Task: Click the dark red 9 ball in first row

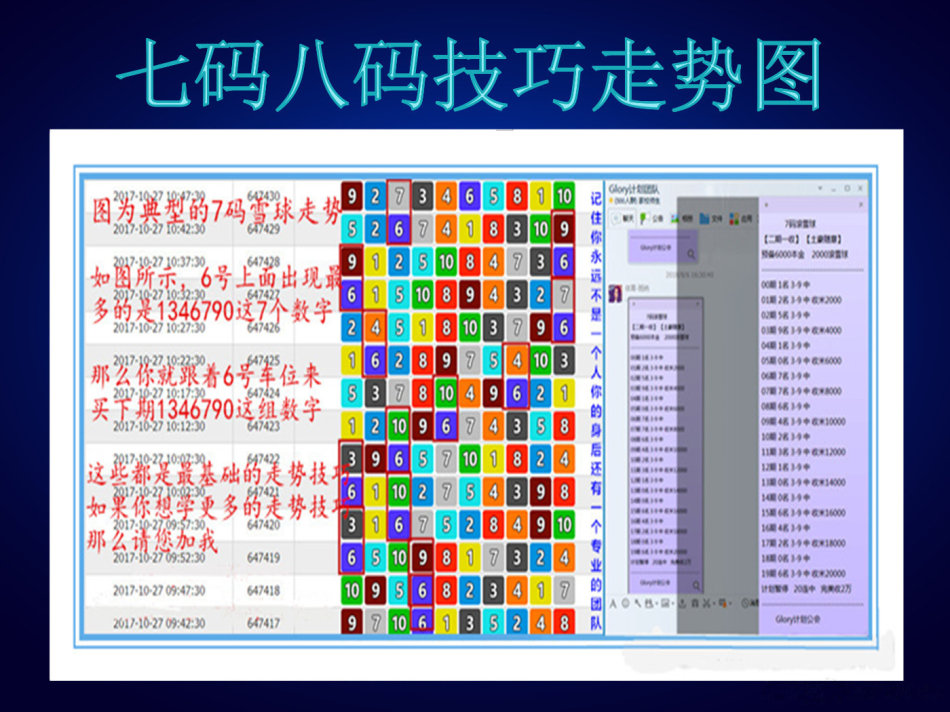Action: [x=352, y=196]
